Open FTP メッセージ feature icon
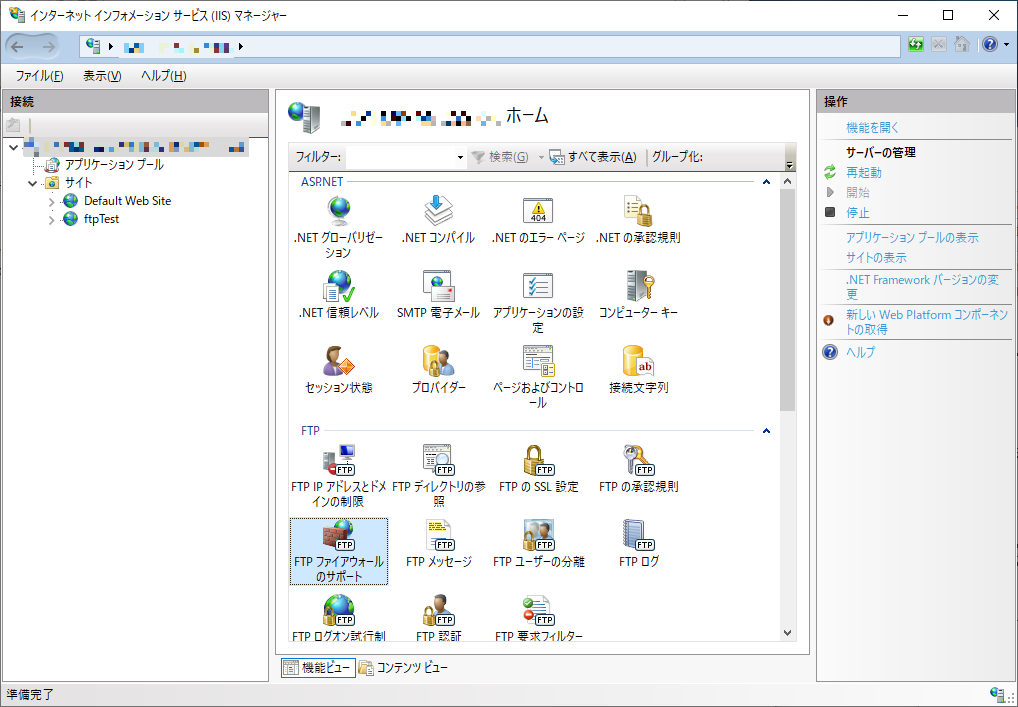Viewport: 1018px width, 707px height. (x=438, y=544)
